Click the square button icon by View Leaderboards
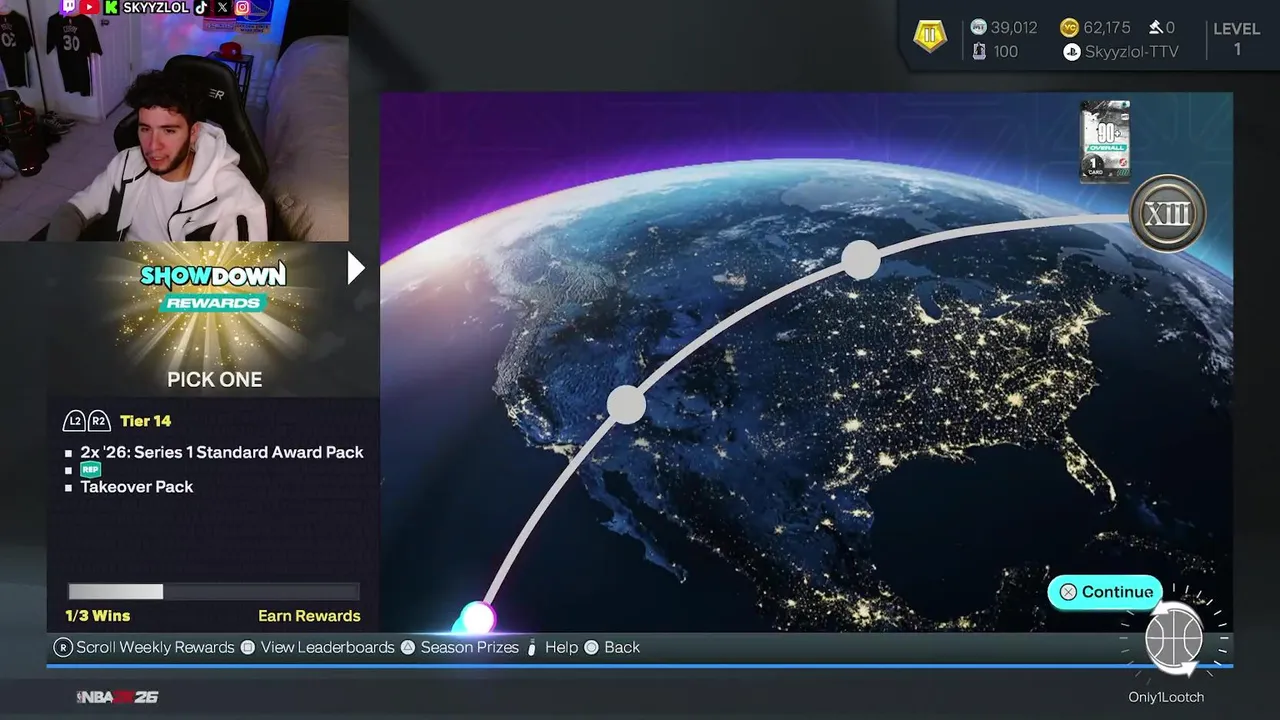Screen dimensions: 1280x720 pos(248,648)
